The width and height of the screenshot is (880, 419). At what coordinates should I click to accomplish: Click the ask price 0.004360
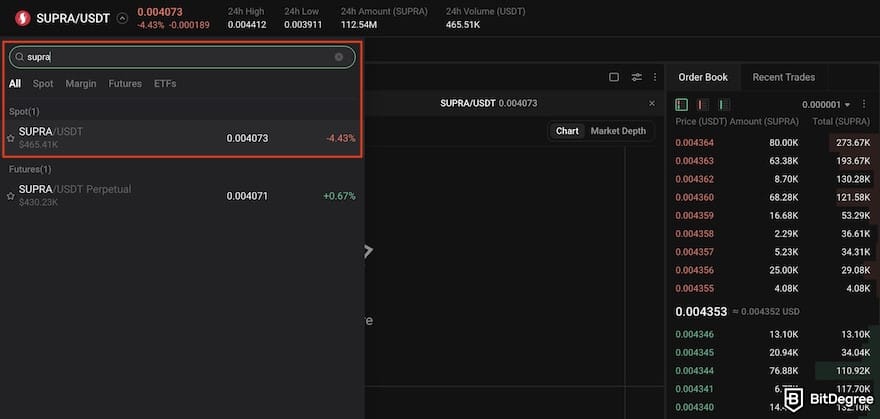pyautogui.click(x=694, y=197)
